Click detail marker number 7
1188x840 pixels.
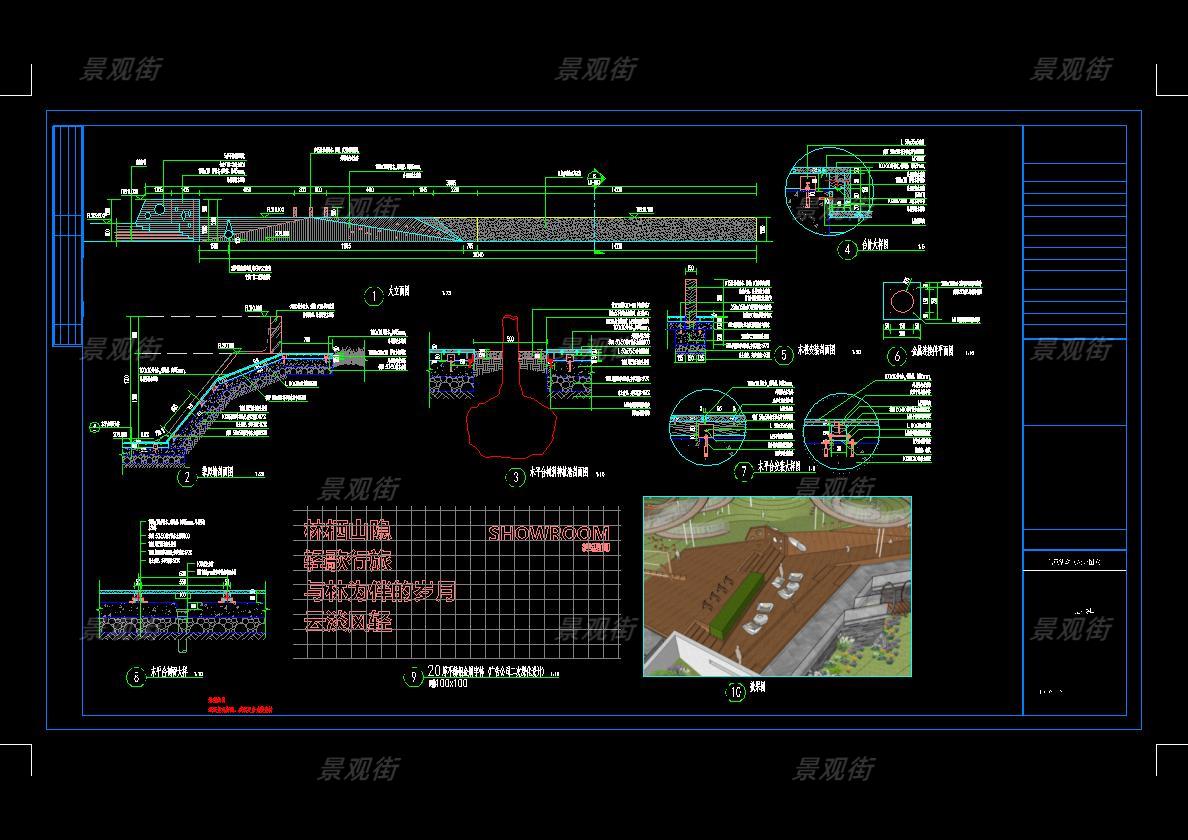pos(744,472)
